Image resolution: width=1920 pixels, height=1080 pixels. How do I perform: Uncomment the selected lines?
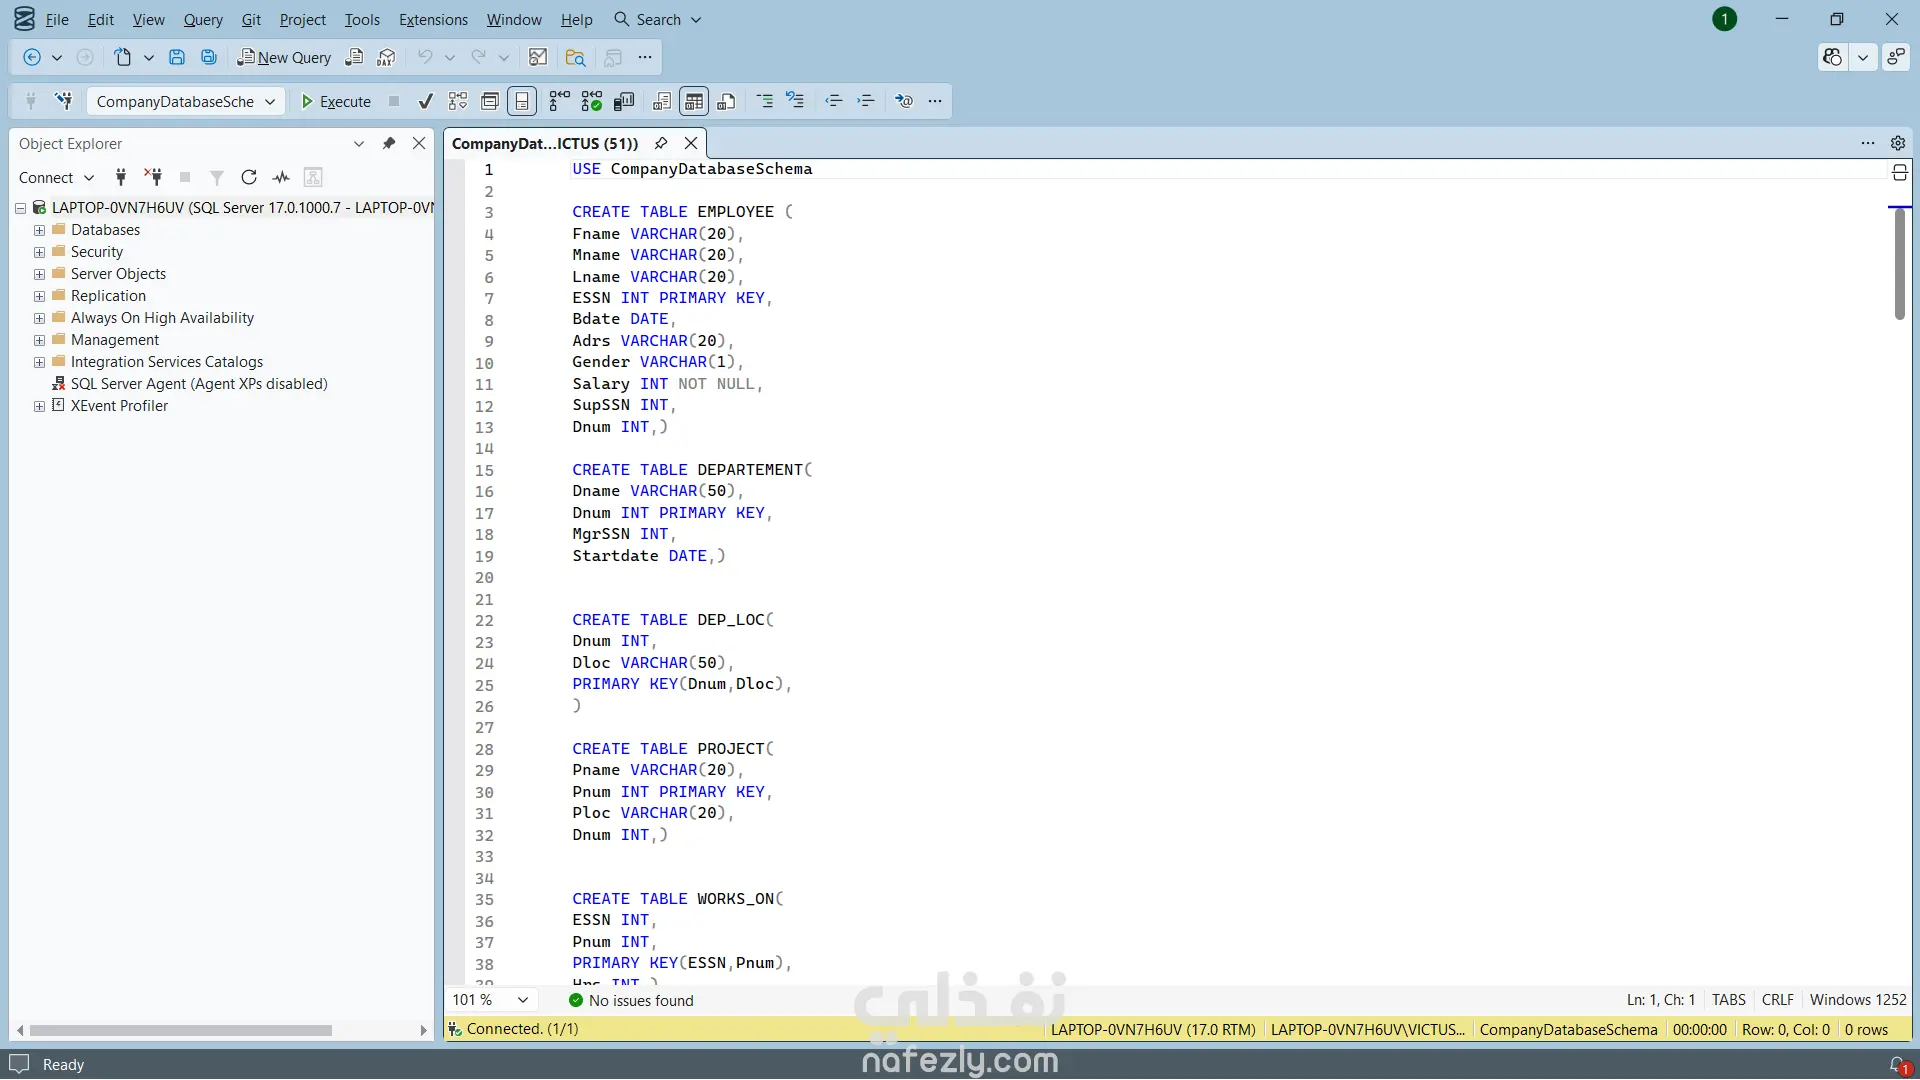tap(796, 101)
